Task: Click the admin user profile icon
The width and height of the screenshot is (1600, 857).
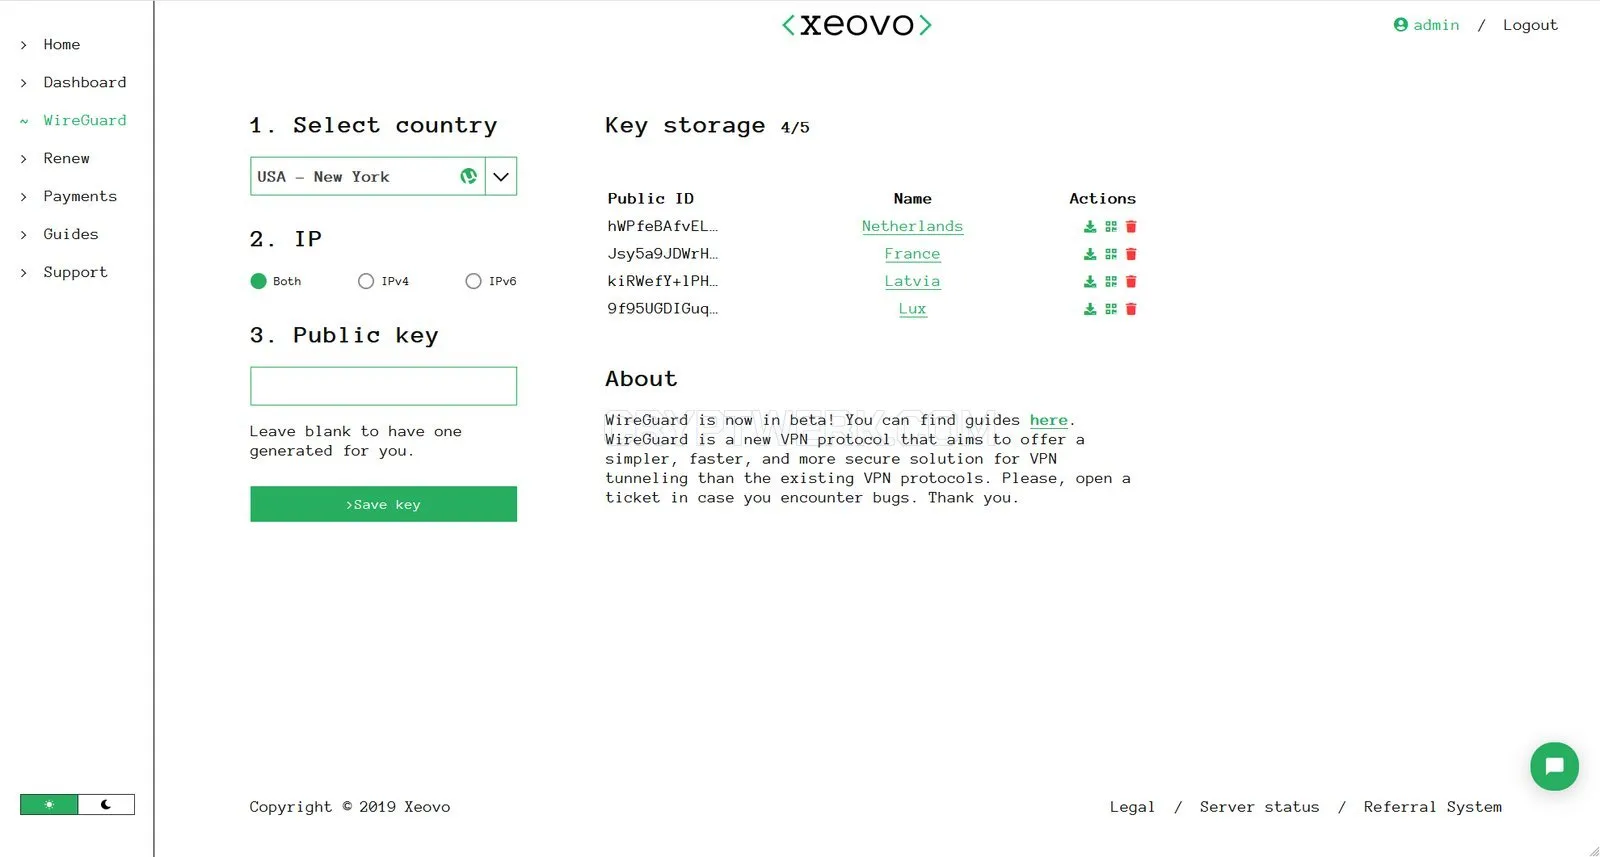Action: (x=1401, y=25)
